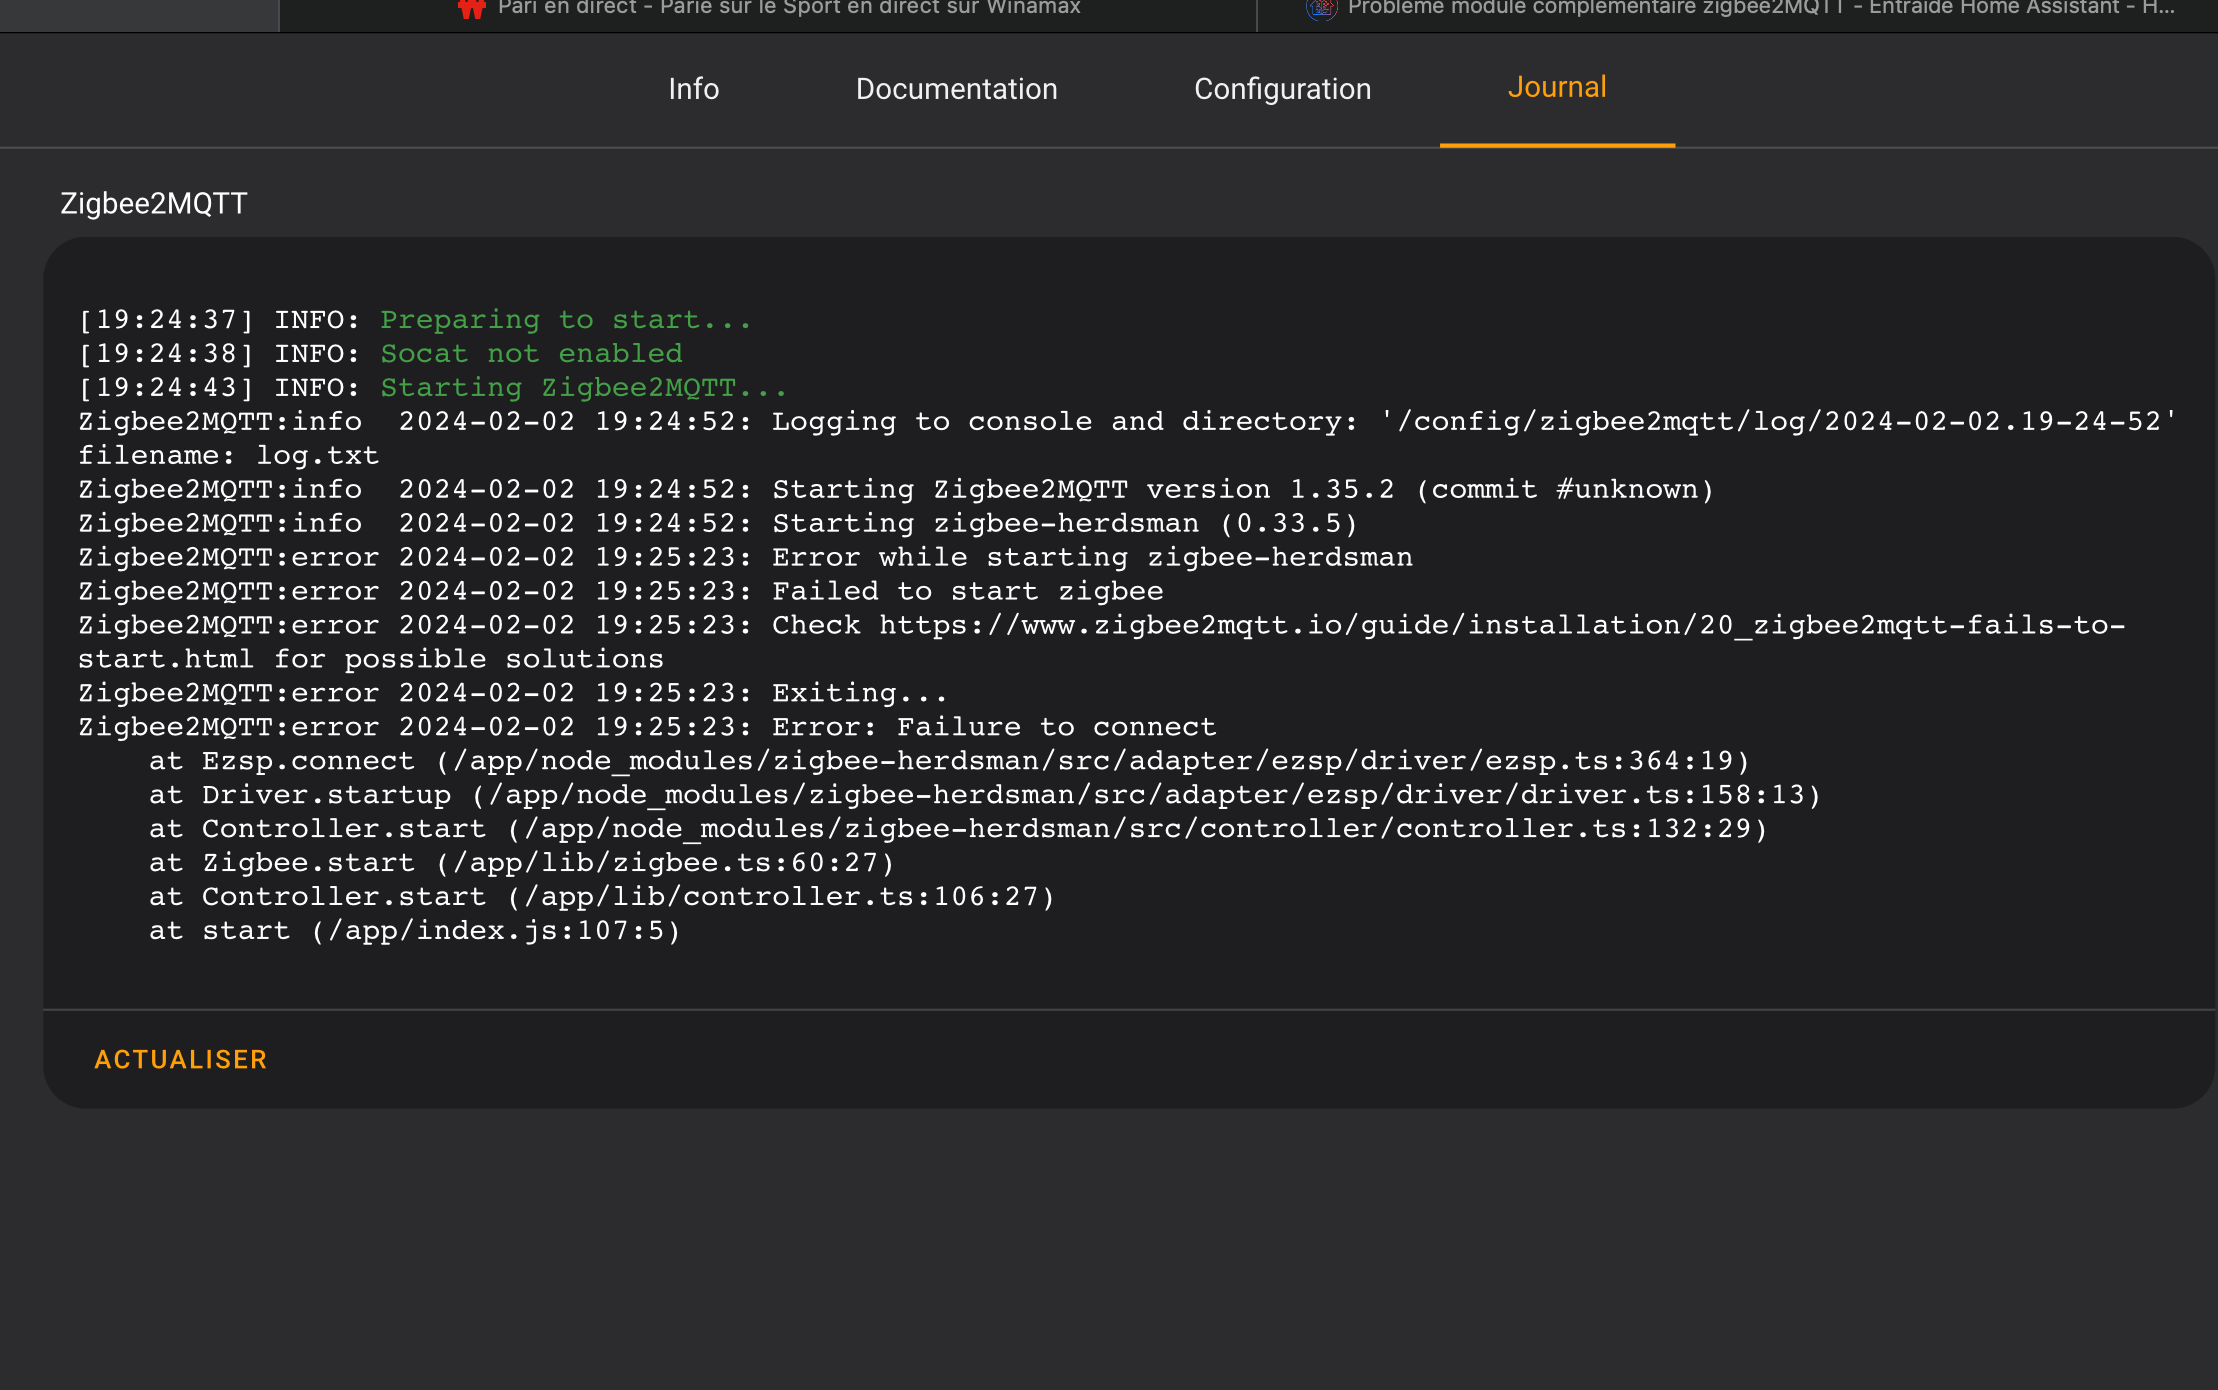This screenshot has width=2218, height=1390.
Task: Click the 'Starting Zigbee2MQTT...' green log line
Action: click(583, 388)
